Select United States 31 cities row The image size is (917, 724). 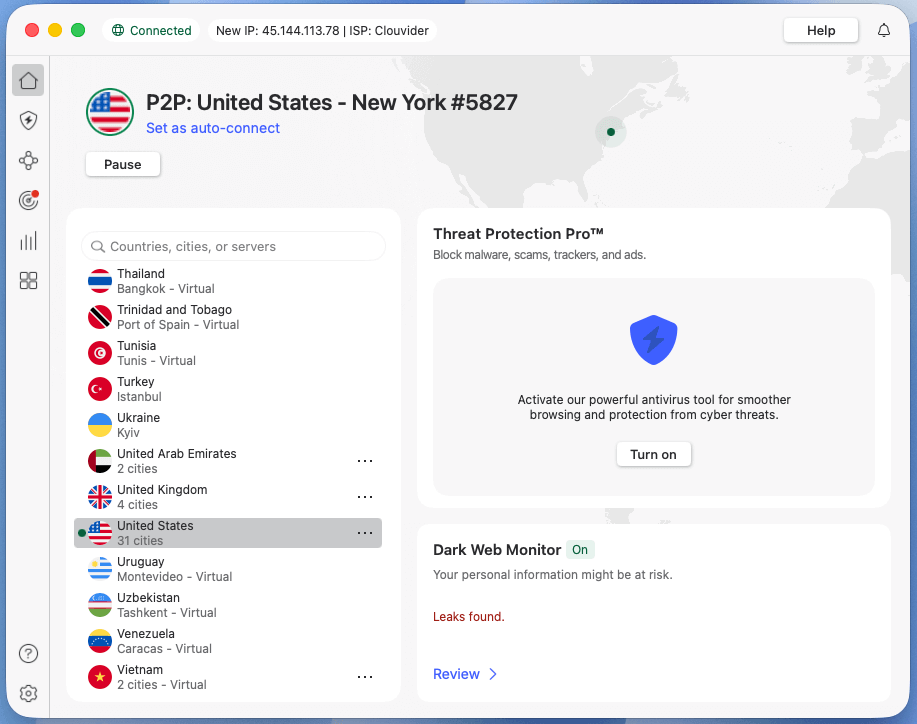228,533
